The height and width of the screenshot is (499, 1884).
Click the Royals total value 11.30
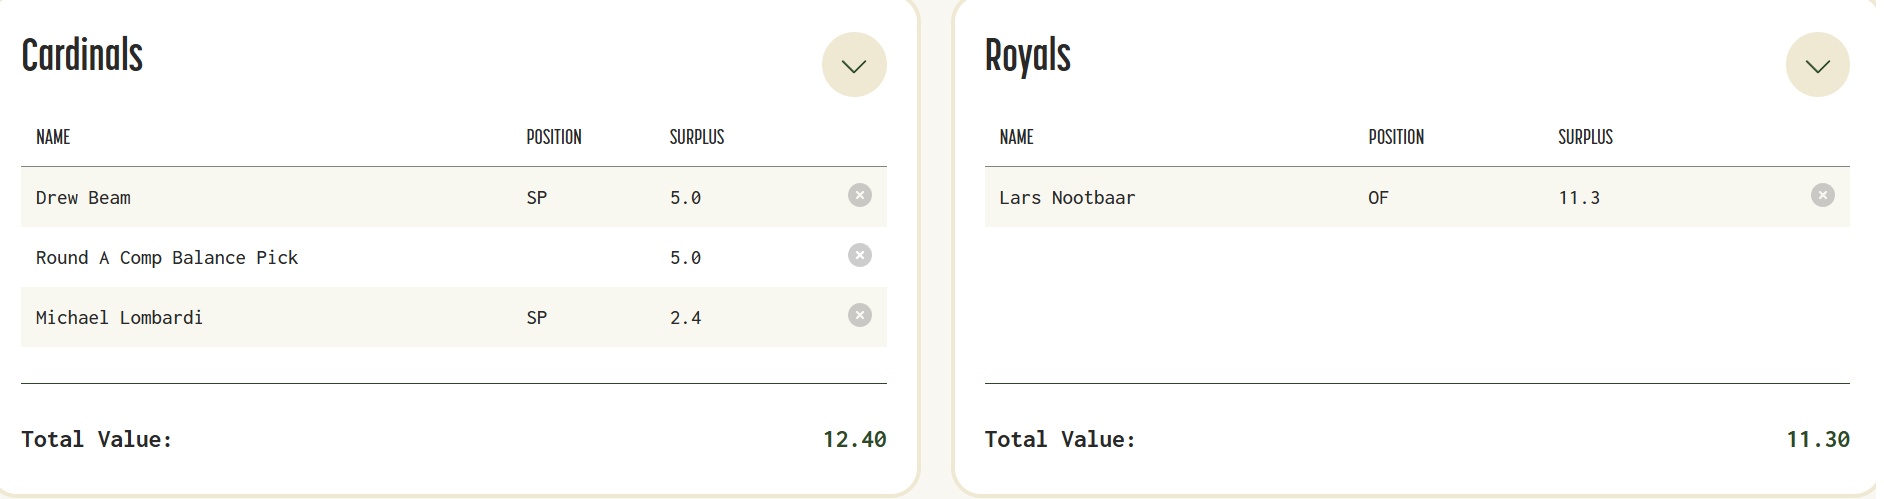(x=1817, y=439)
